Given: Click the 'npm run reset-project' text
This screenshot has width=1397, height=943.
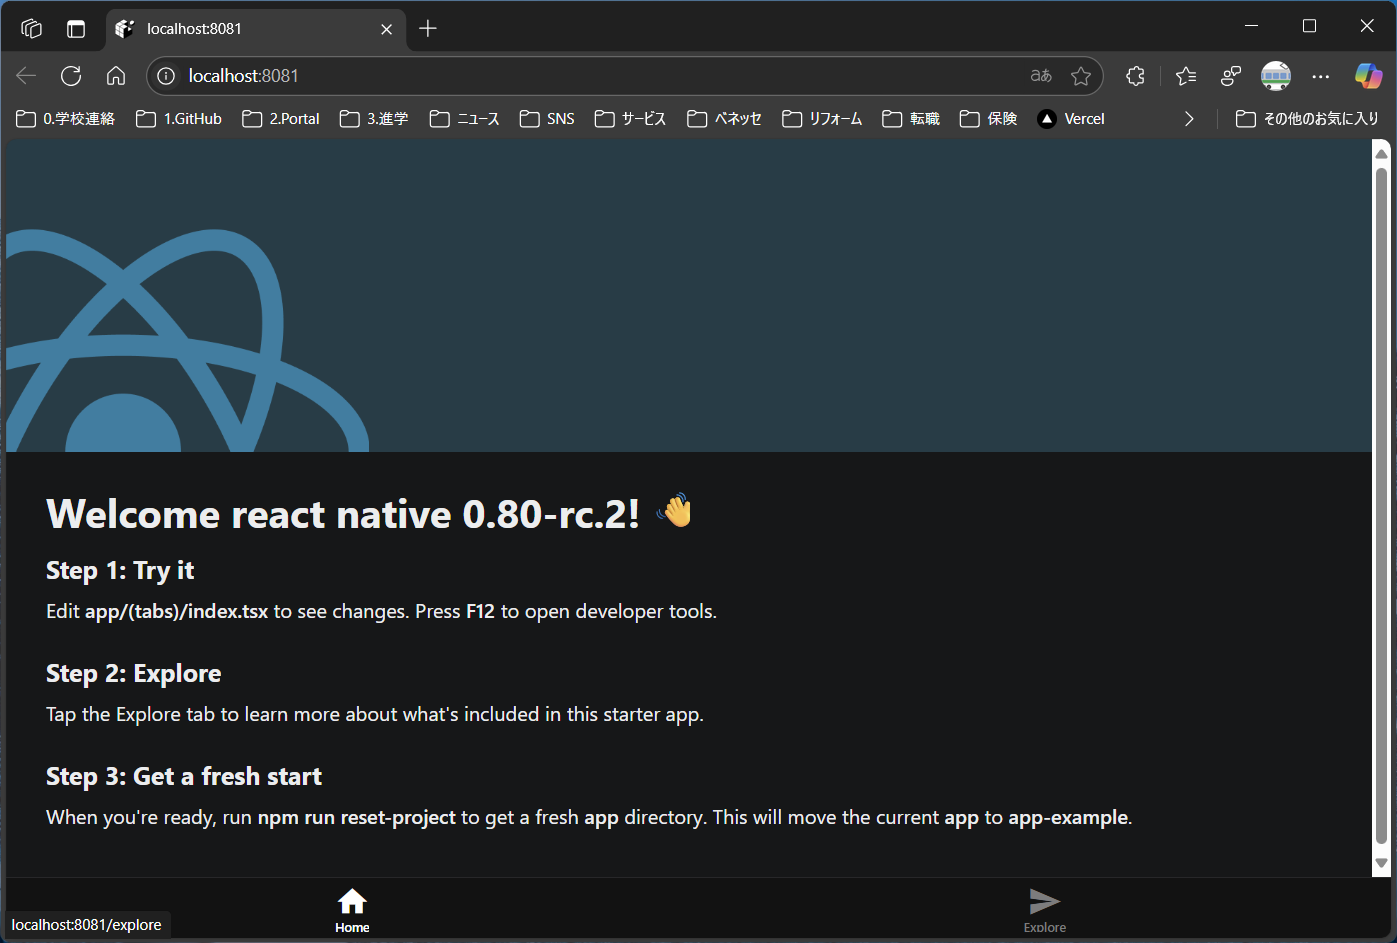Looking at the screenshot, I should pos(357,818).
